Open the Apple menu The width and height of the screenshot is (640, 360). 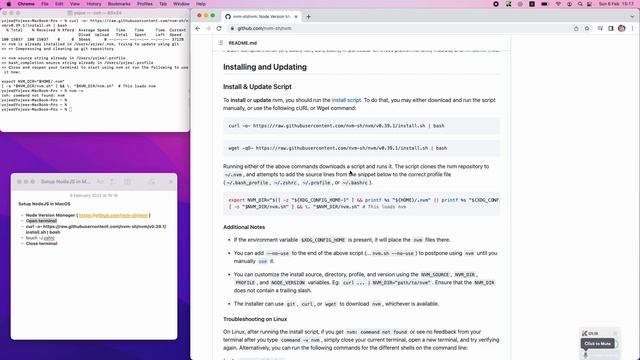click(x=9, y=4)
